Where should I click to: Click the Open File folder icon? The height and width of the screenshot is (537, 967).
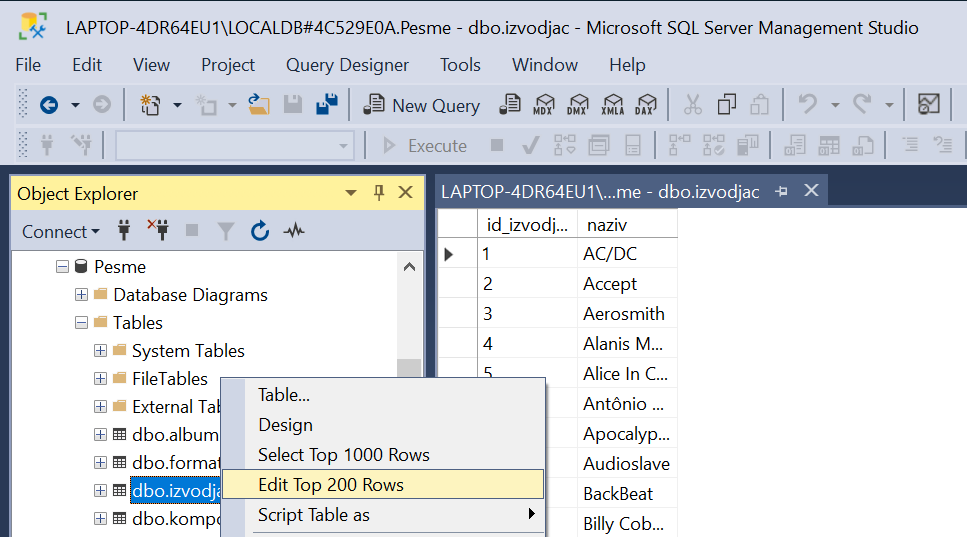259,105
